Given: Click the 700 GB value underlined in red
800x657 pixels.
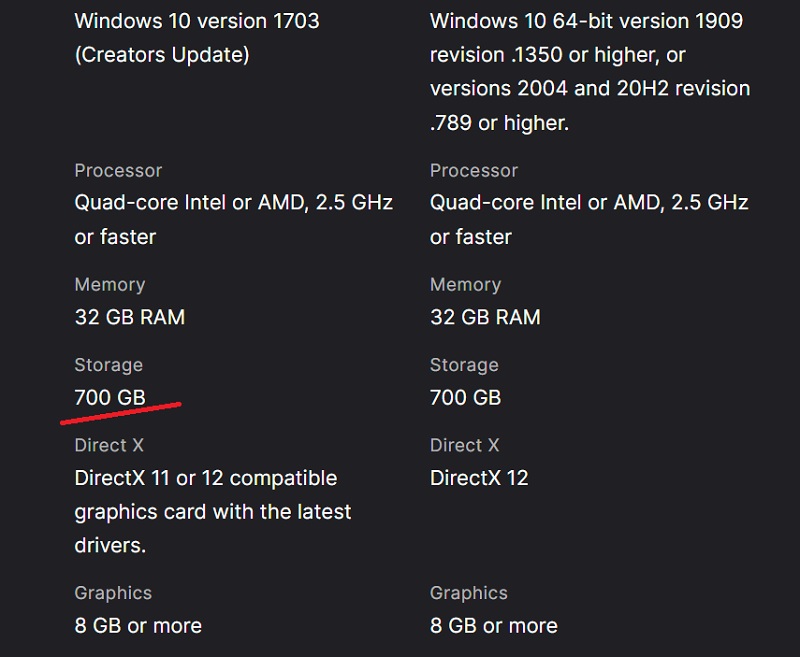Looking at the screenshot, I should pos(110,397).
